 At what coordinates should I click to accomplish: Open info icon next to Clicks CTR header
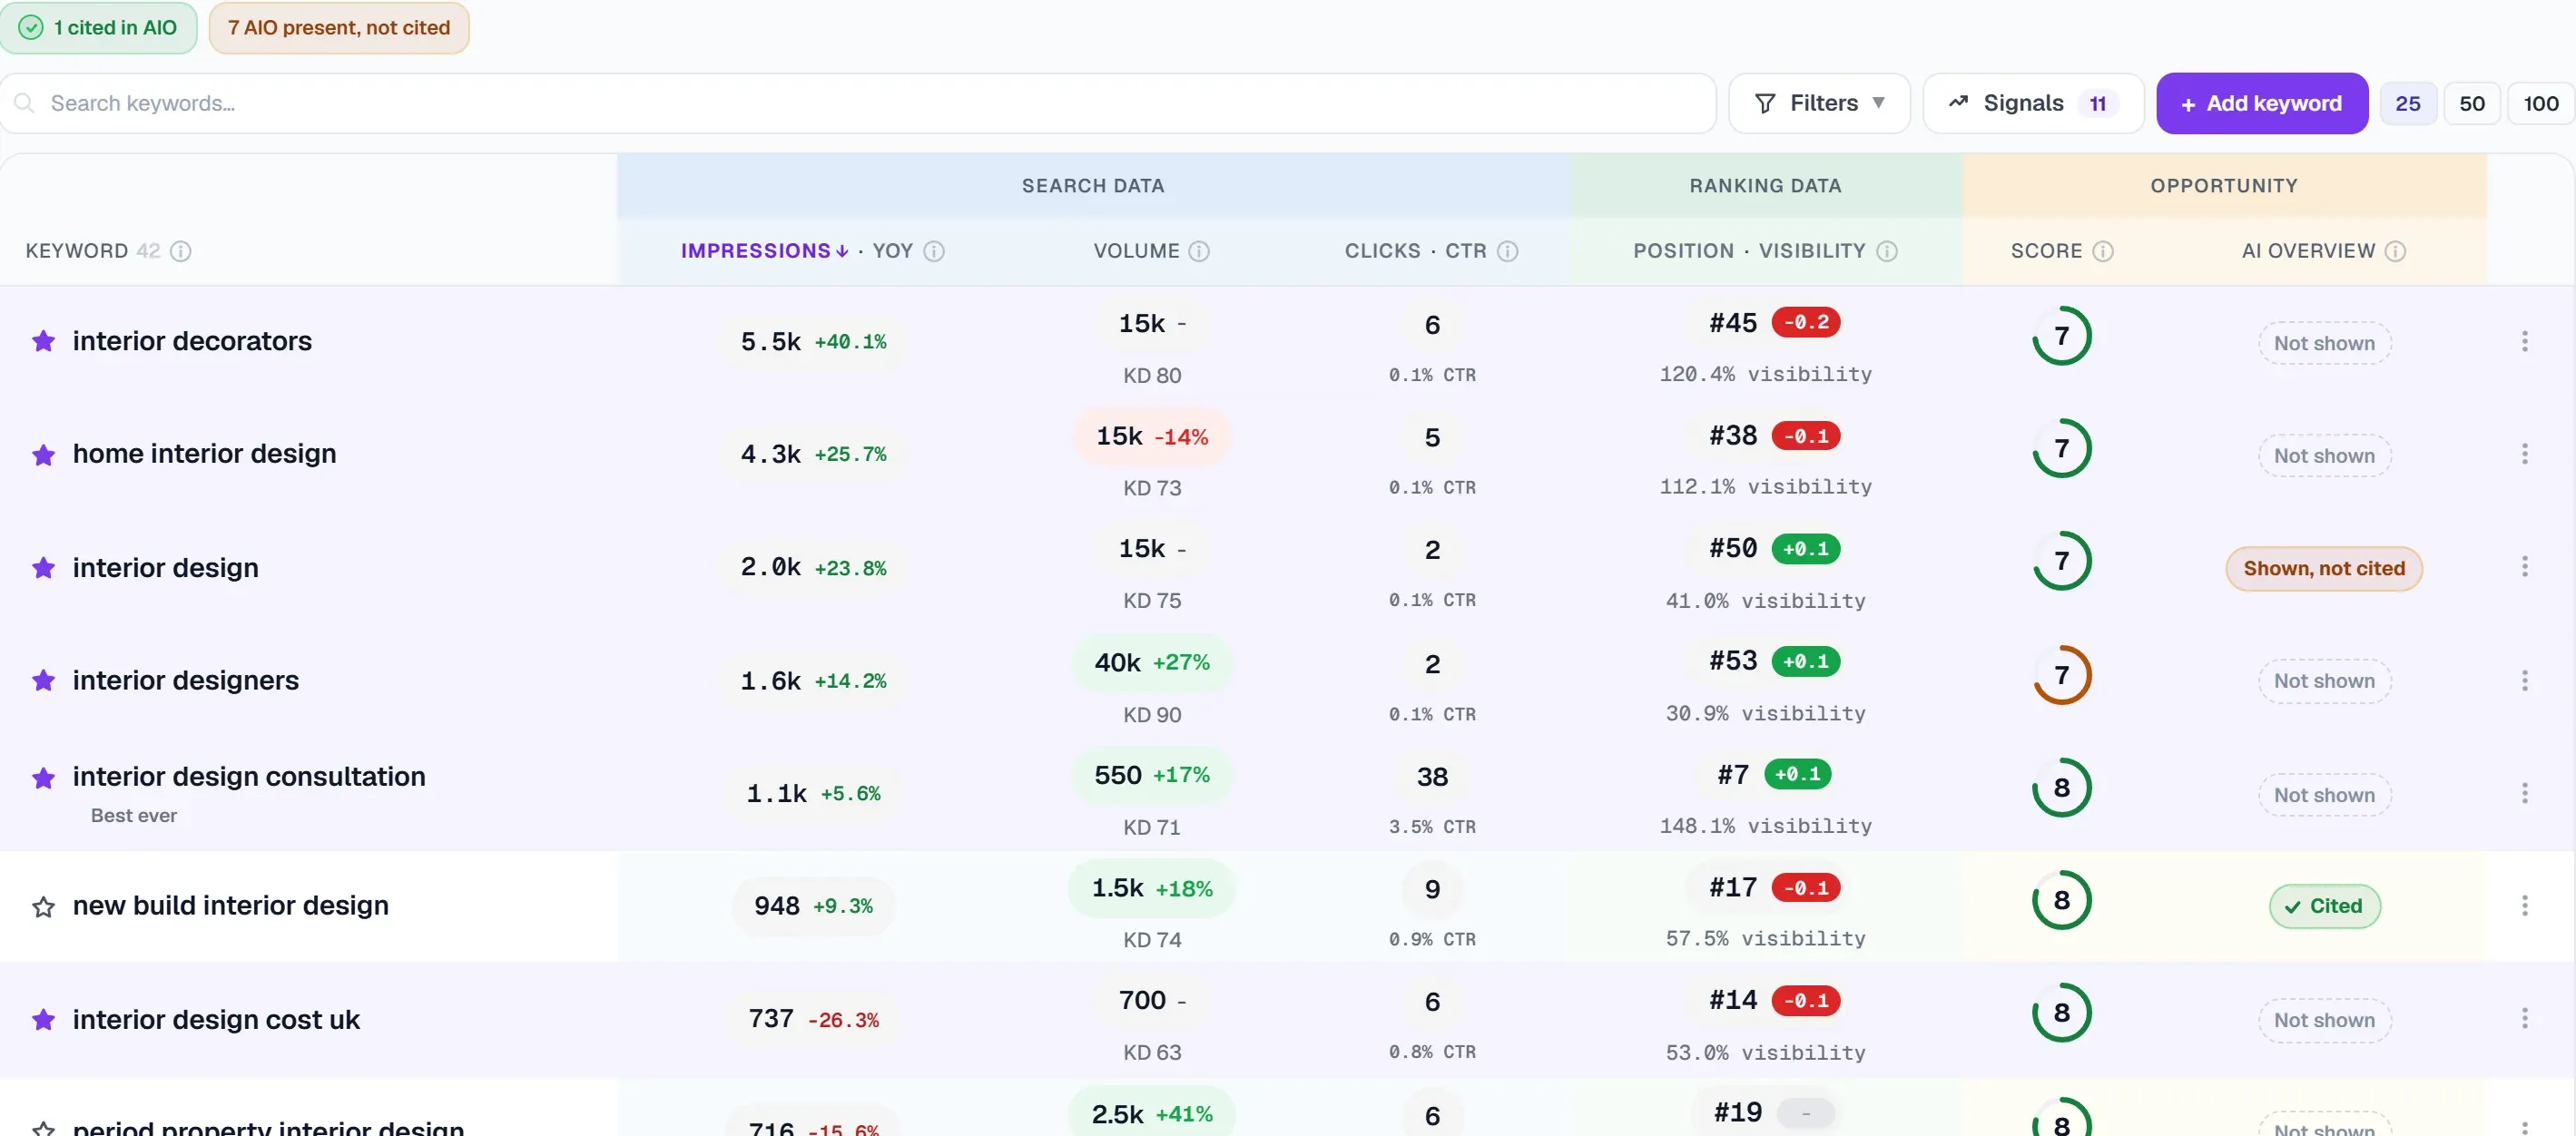pyautogui.click(x=1507, y=251)
